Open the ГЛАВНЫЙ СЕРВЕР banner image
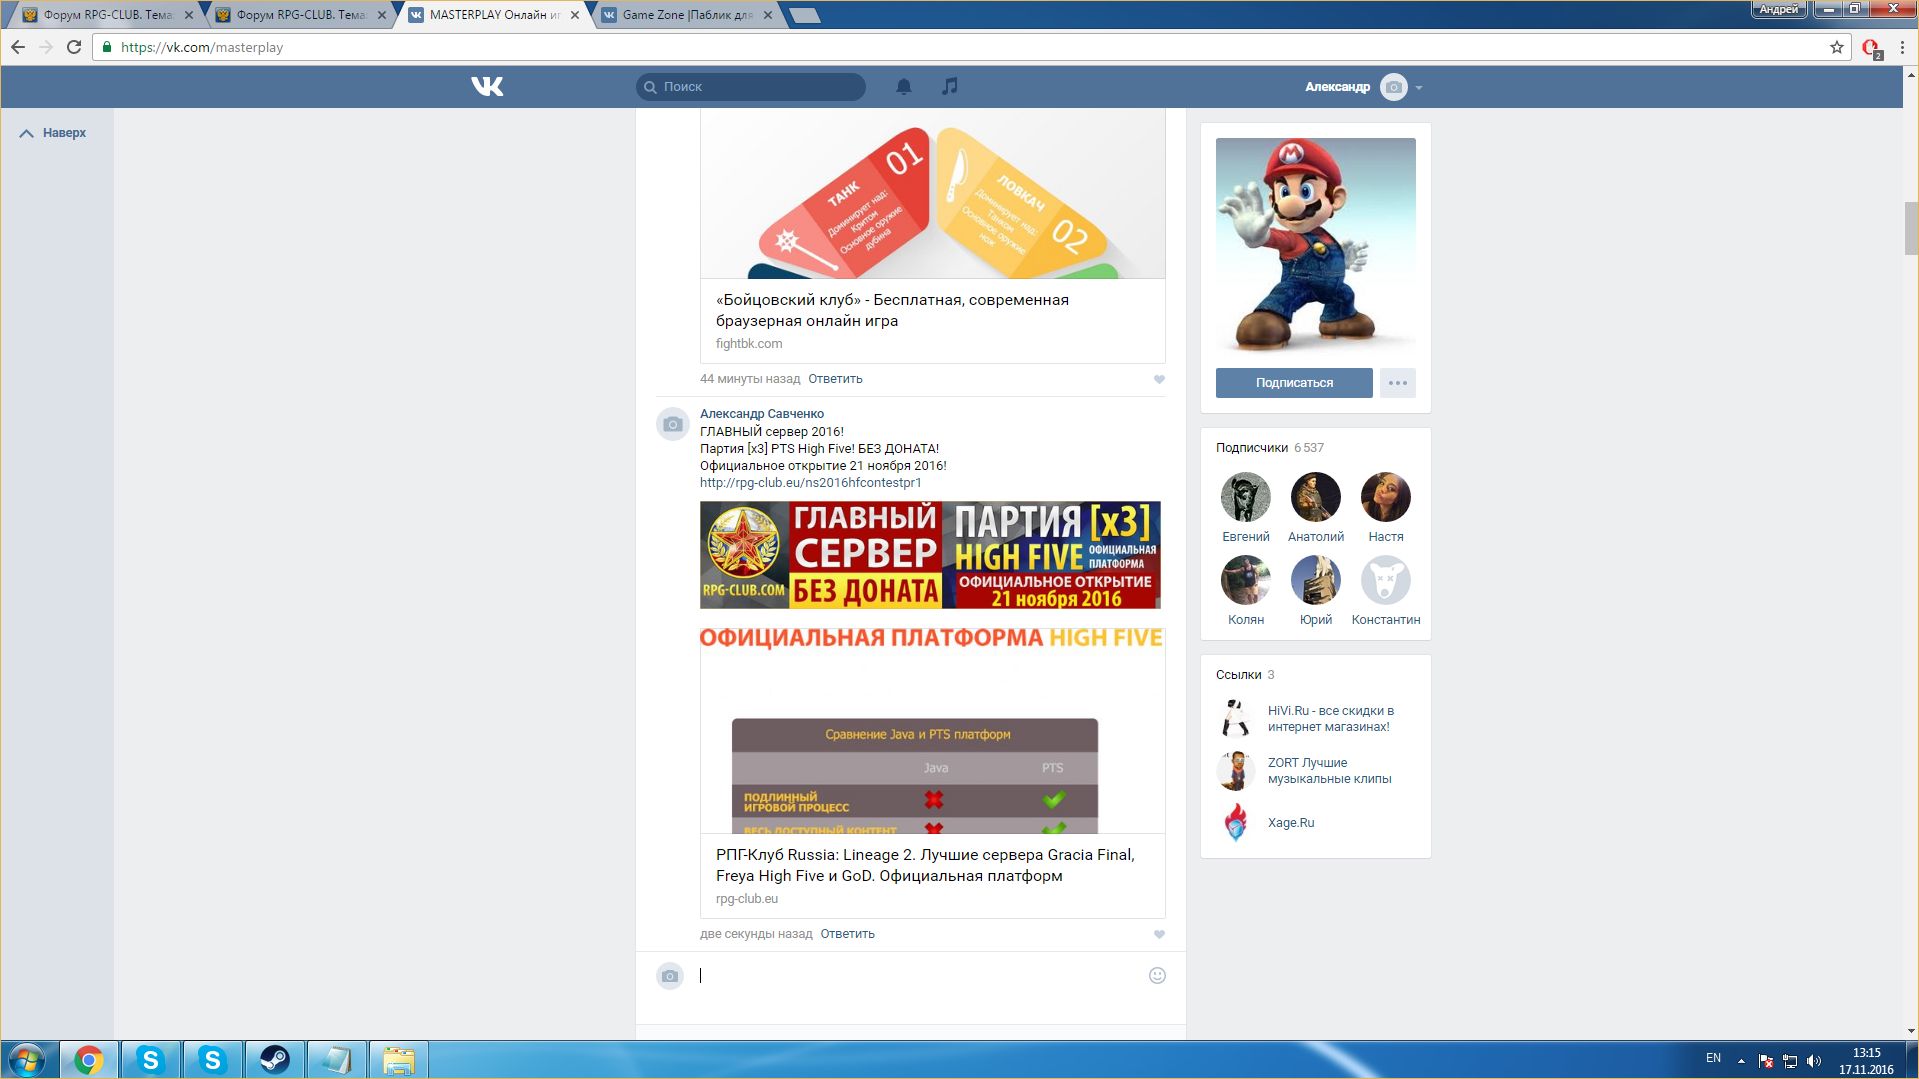Screen dimensions: 1919x1079 (930, 555)
